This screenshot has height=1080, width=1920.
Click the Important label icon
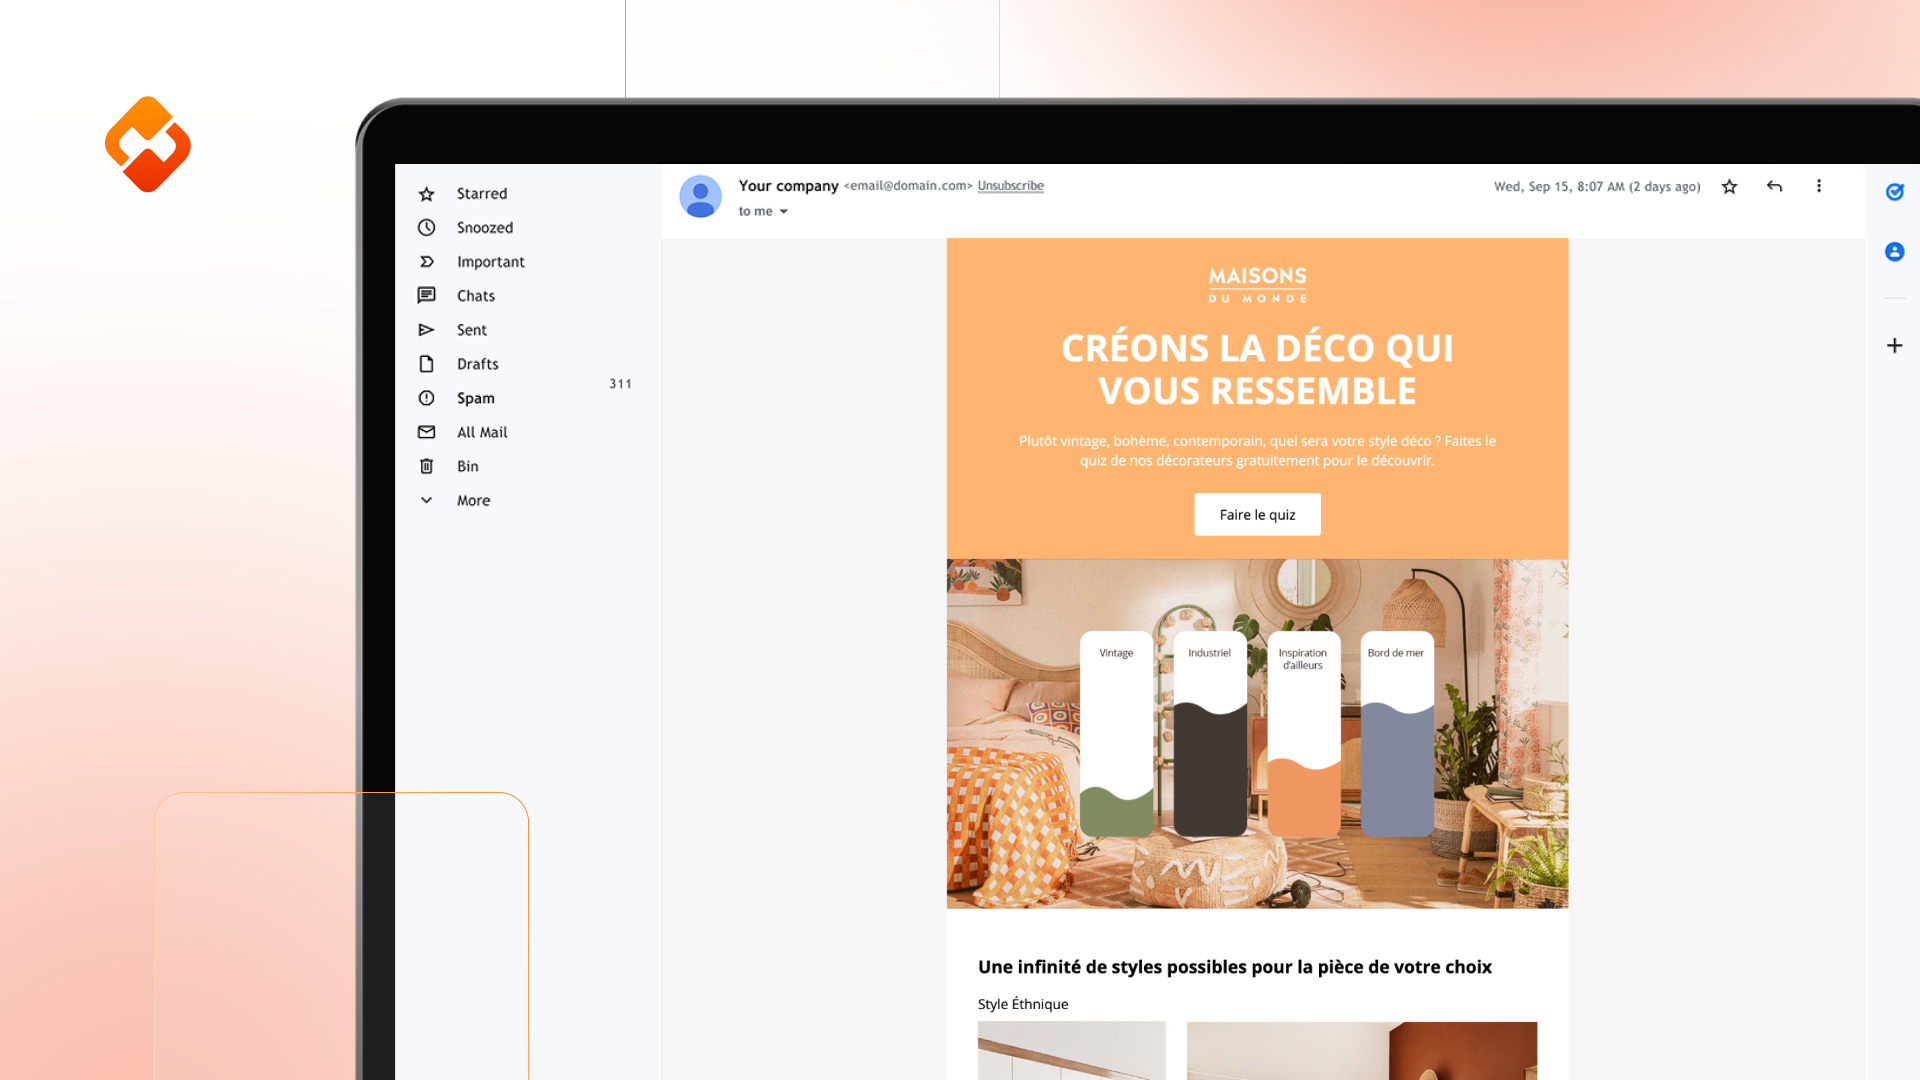[x=426, y=262]
